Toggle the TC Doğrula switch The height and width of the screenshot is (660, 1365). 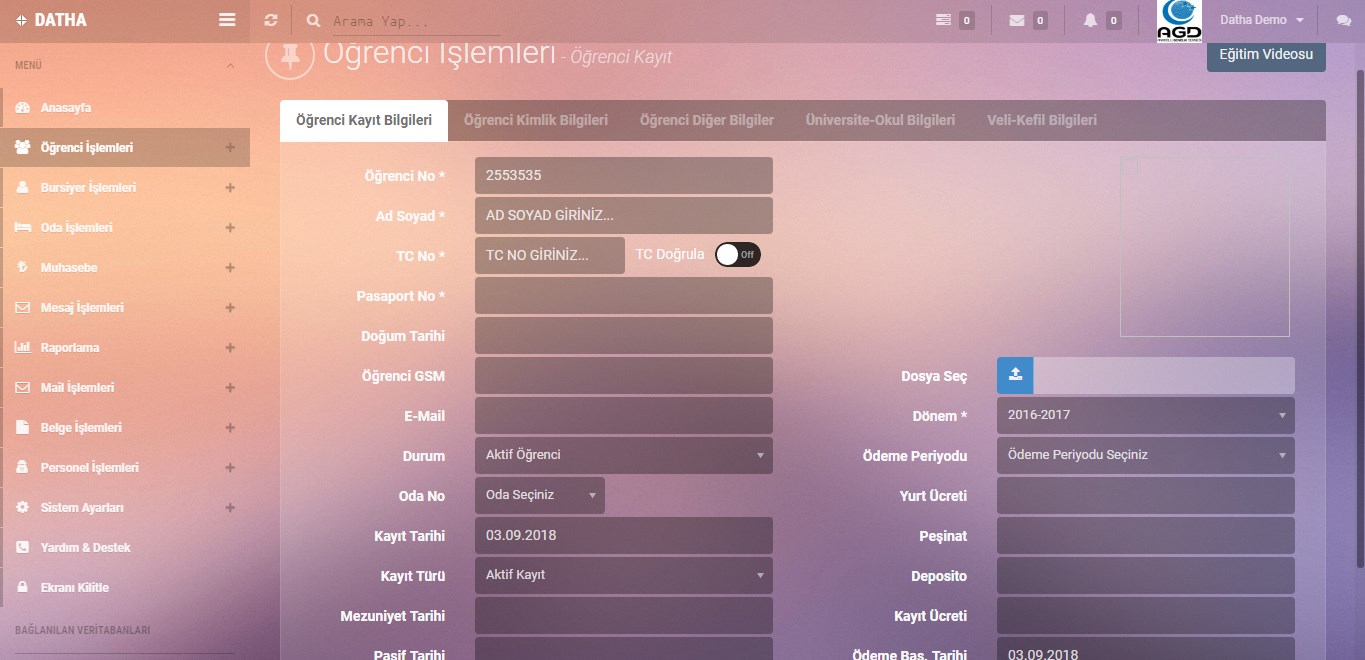point(738,255)
